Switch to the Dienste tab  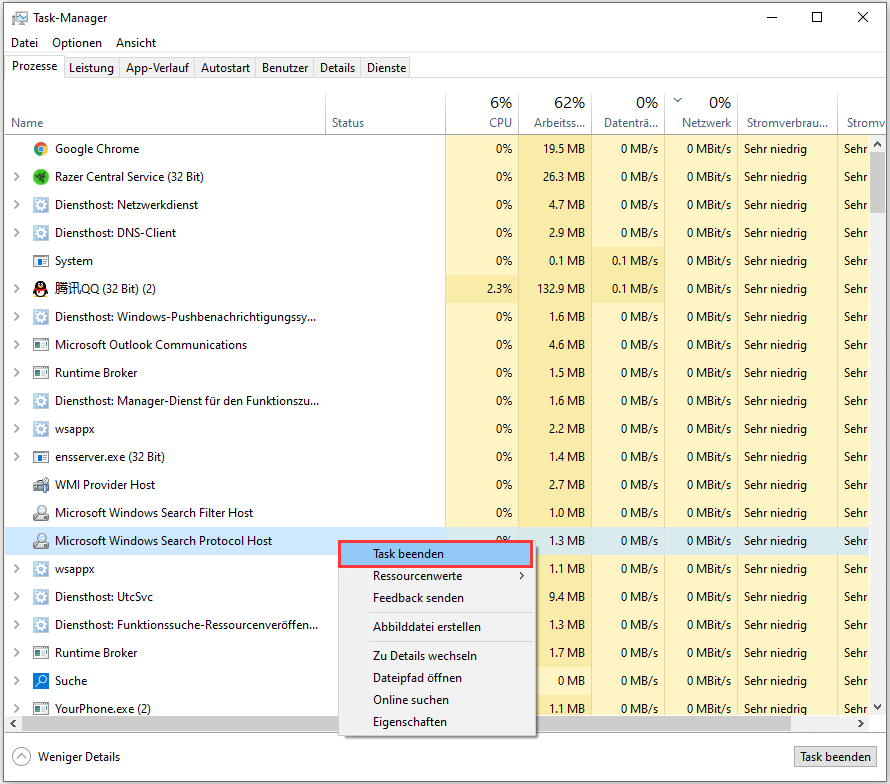pyautogui.click(x=387, y=68)
